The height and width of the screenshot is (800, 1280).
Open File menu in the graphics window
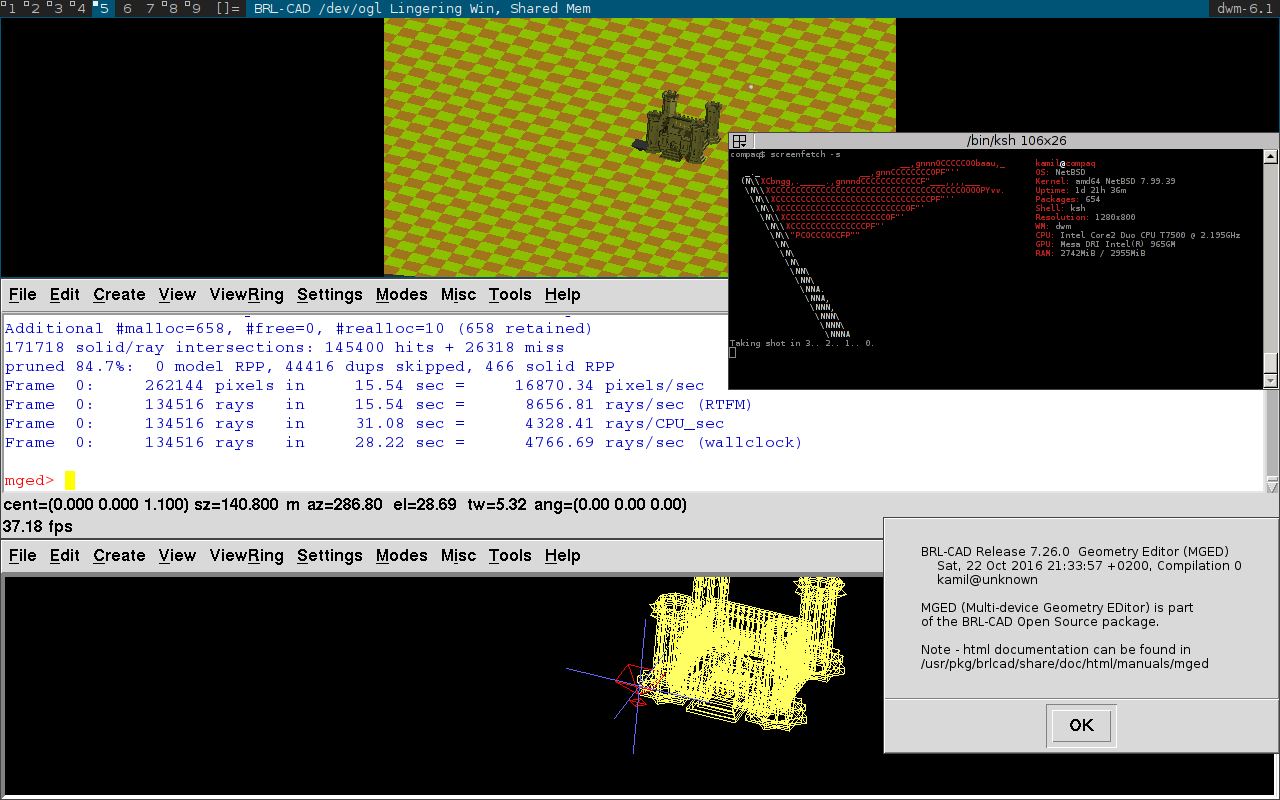pyautogui.click(x=22, y=556)
